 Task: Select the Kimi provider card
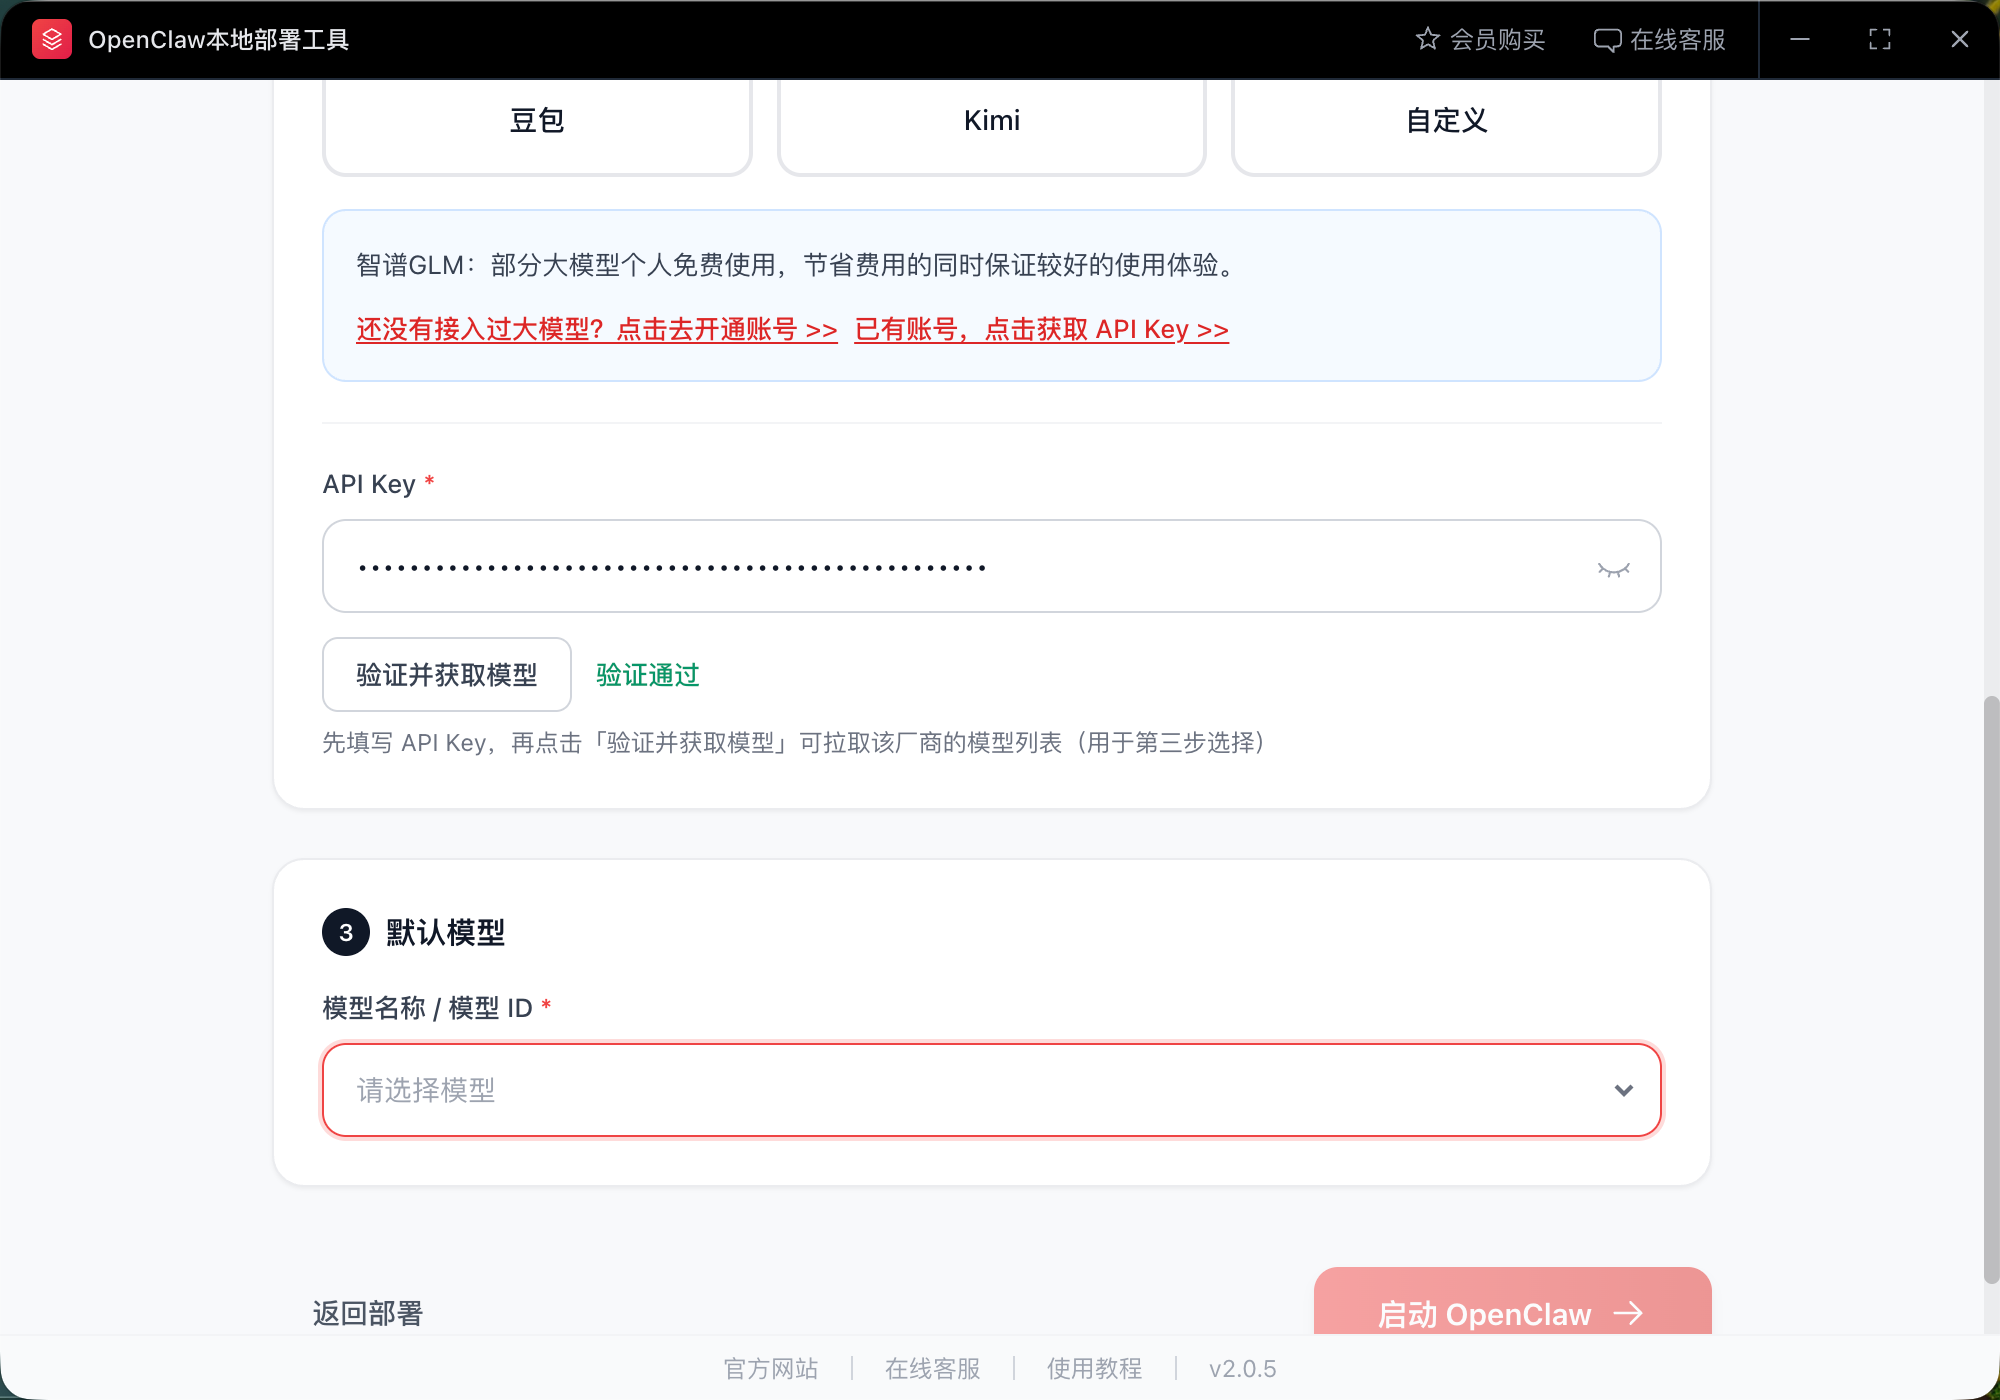tap(991, 120)
